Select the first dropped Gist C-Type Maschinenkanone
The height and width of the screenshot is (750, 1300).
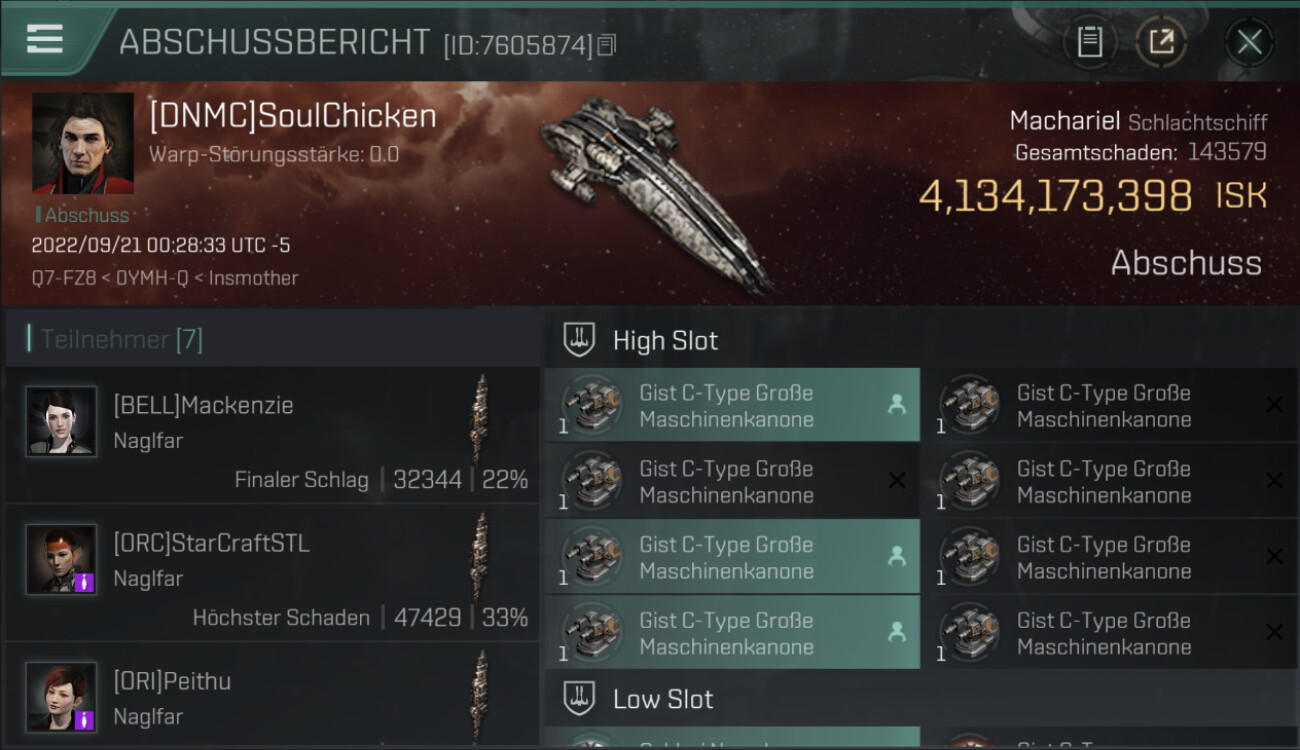tap(732, 405)
